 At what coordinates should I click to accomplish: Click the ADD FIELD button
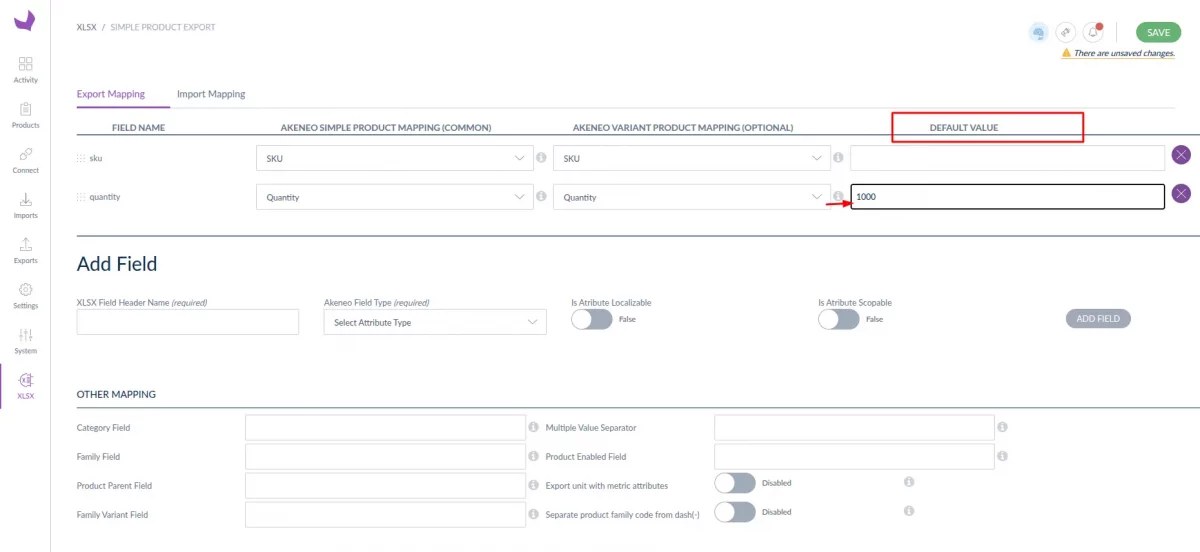click(1098, 318)
